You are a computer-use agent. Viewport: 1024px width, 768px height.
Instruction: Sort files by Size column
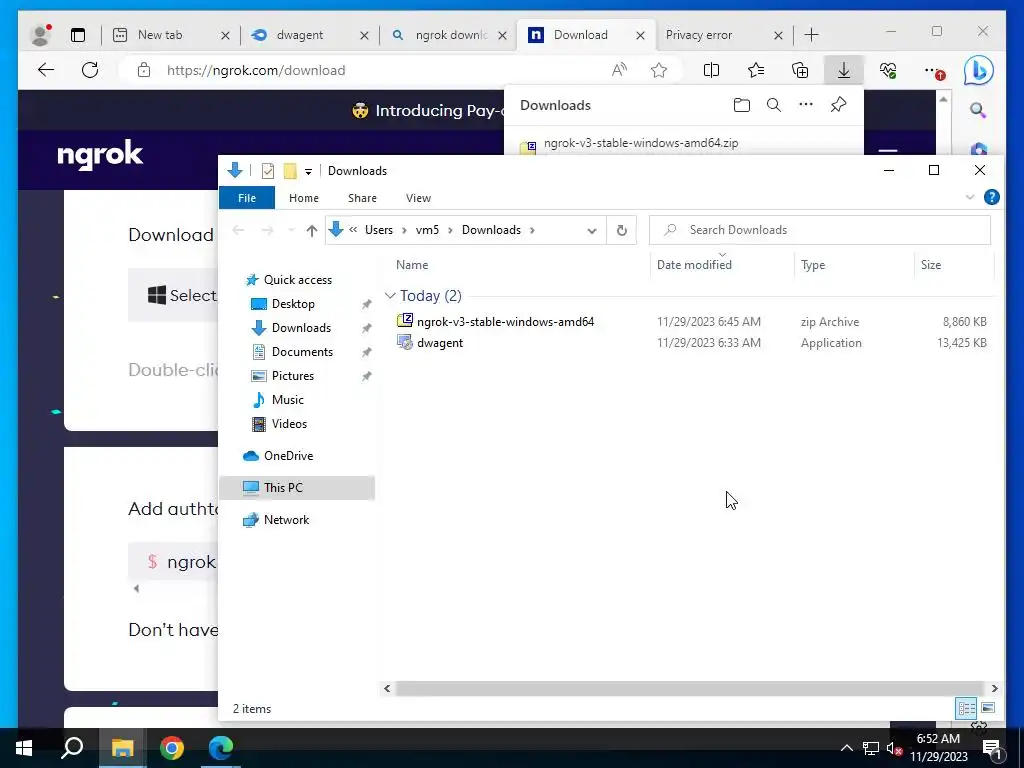pos(931,264)
